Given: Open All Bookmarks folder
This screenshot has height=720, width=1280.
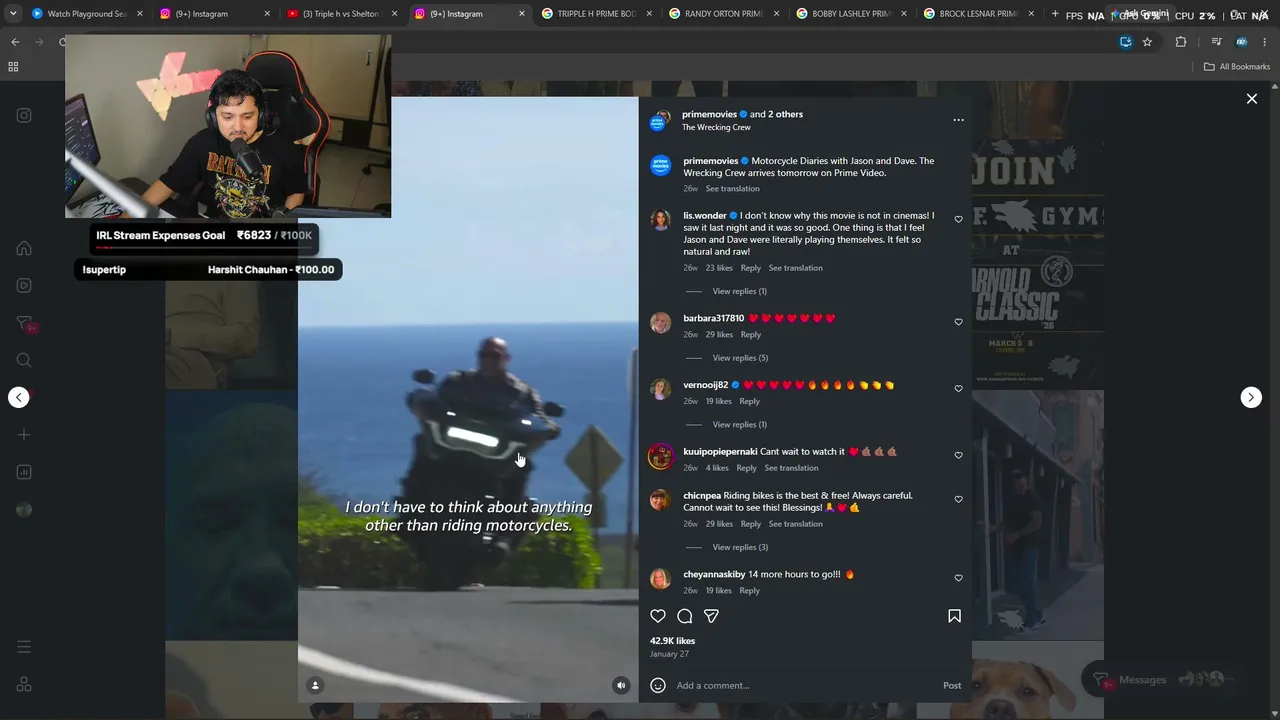Looking at the screenshot, I should [1237, 67].
